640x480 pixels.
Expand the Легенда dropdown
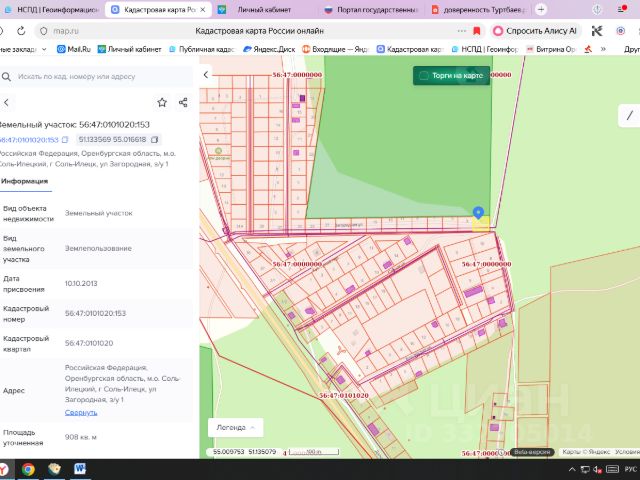236,427
